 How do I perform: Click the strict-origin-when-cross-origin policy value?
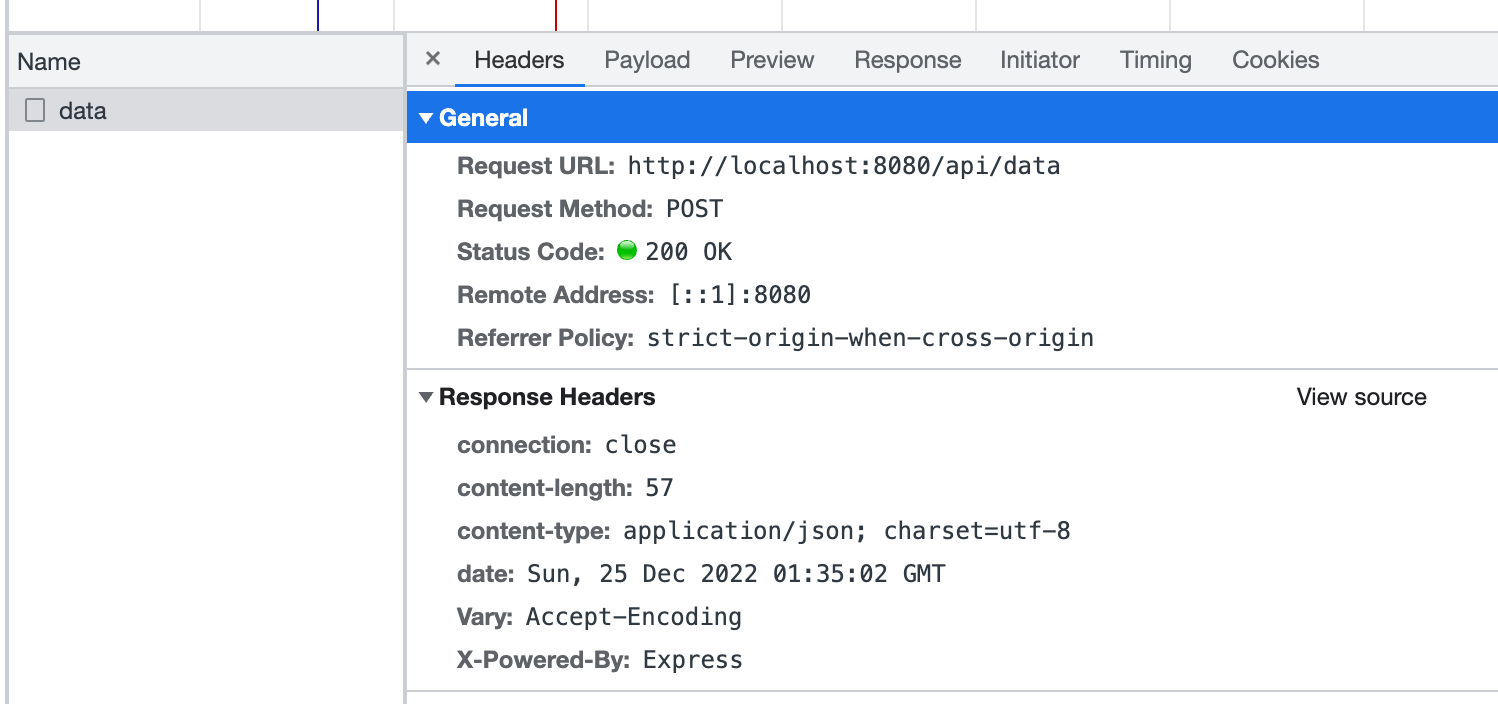[870, 338]
